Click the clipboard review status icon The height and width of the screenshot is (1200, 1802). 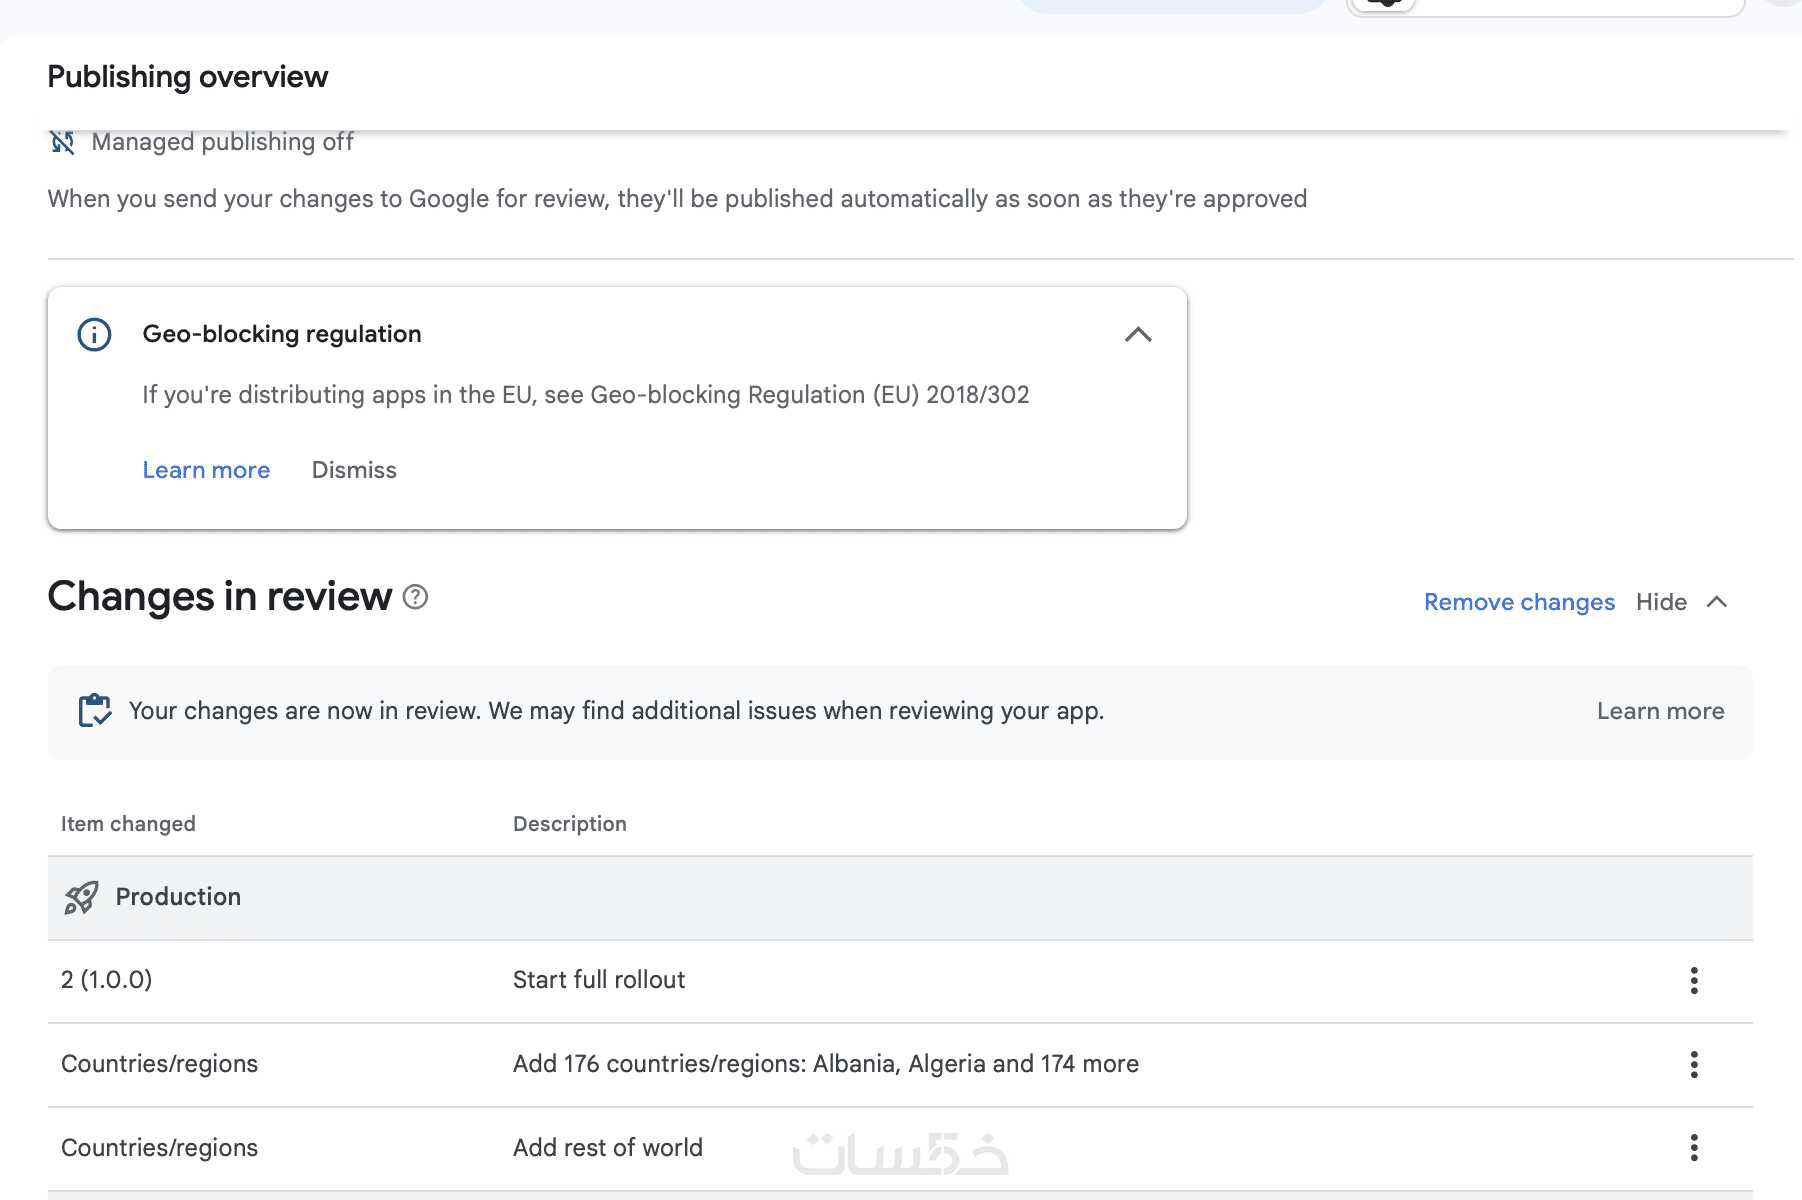(95, 711)
